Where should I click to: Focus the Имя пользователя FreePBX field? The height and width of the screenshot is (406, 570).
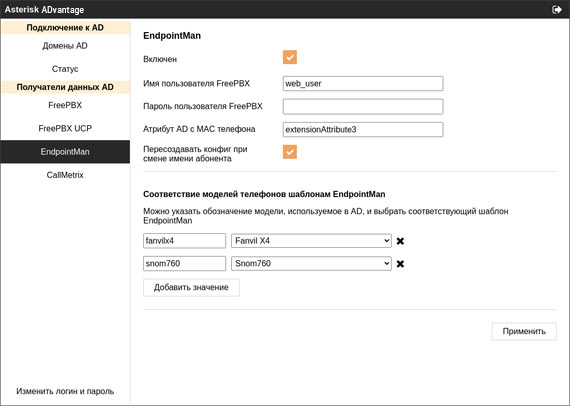[x=363, y=84]
